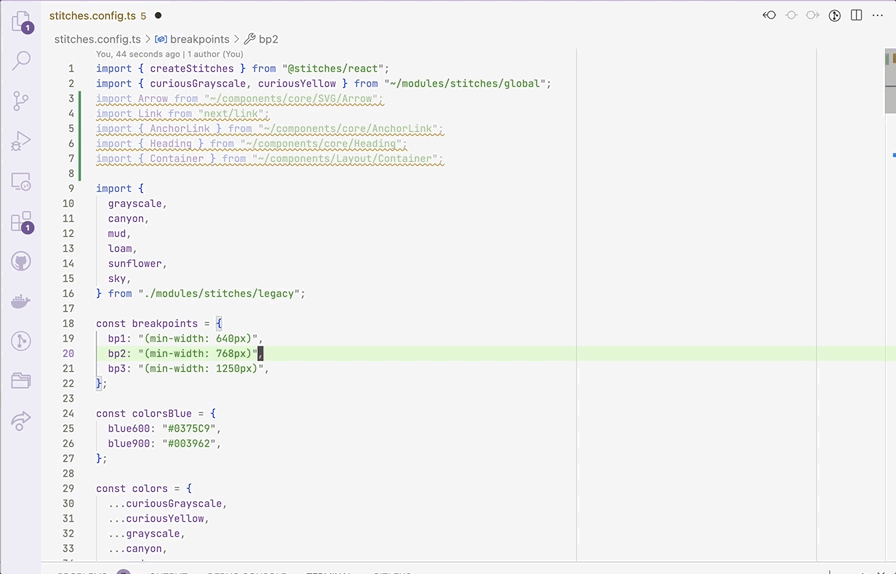Open the editor More Actions ellipsis menu
Image resolution: width=896 pixels, height=574 pixels.
tap(879, 15)
